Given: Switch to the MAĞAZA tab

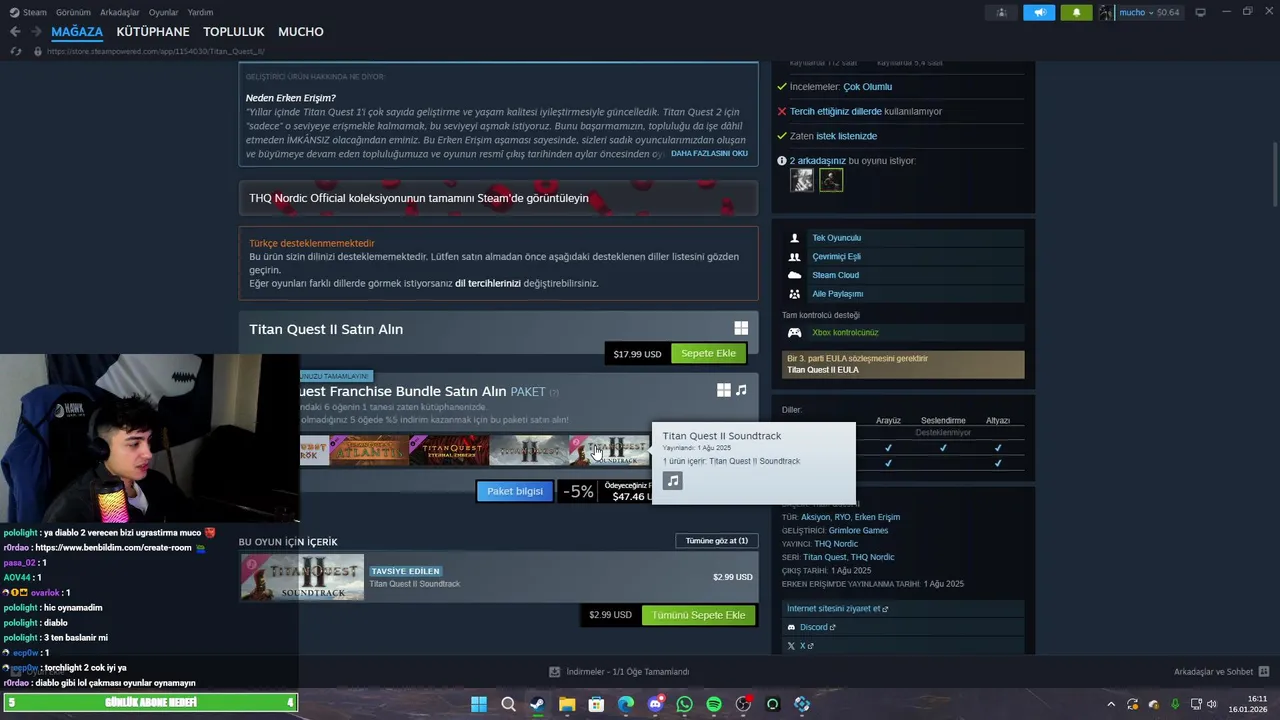Looking at the screenshot, I should click(77, 32).
